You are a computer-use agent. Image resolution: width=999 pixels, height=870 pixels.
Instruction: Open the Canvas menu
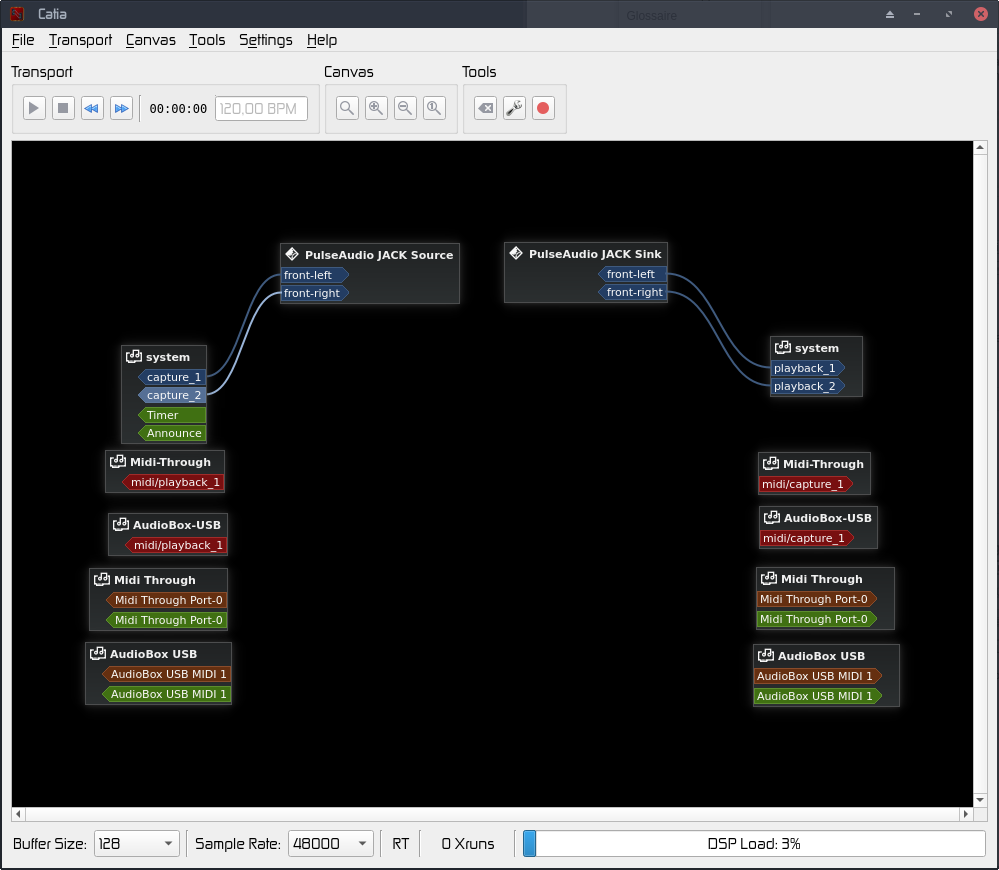click(150, 40)
